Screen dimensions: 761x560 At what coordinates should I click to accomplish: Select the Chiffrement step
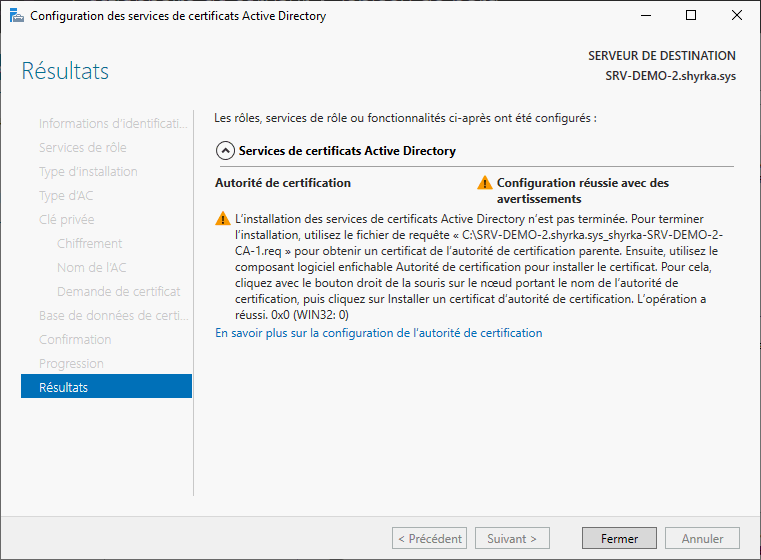[89, 243]
